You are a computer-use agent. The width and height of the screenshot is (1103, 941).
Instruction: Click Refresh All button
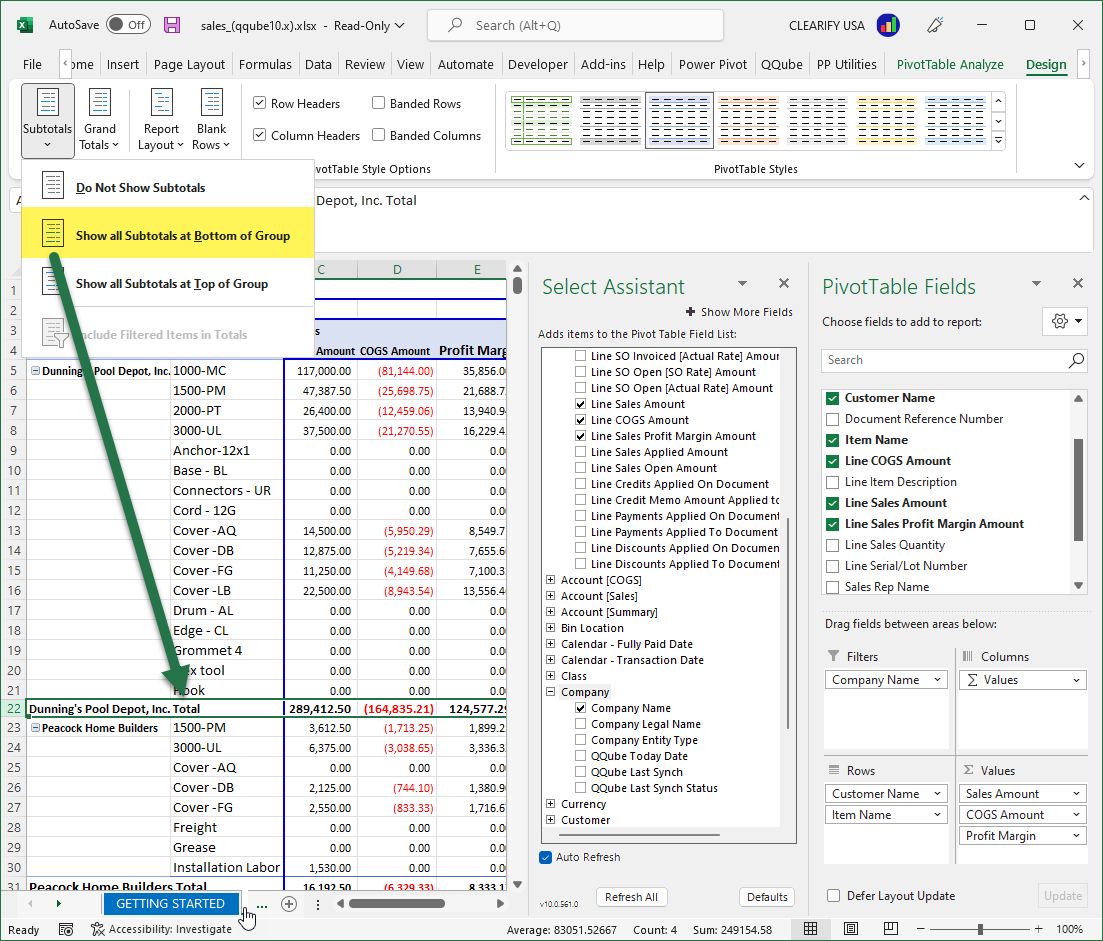pos(631,897)
